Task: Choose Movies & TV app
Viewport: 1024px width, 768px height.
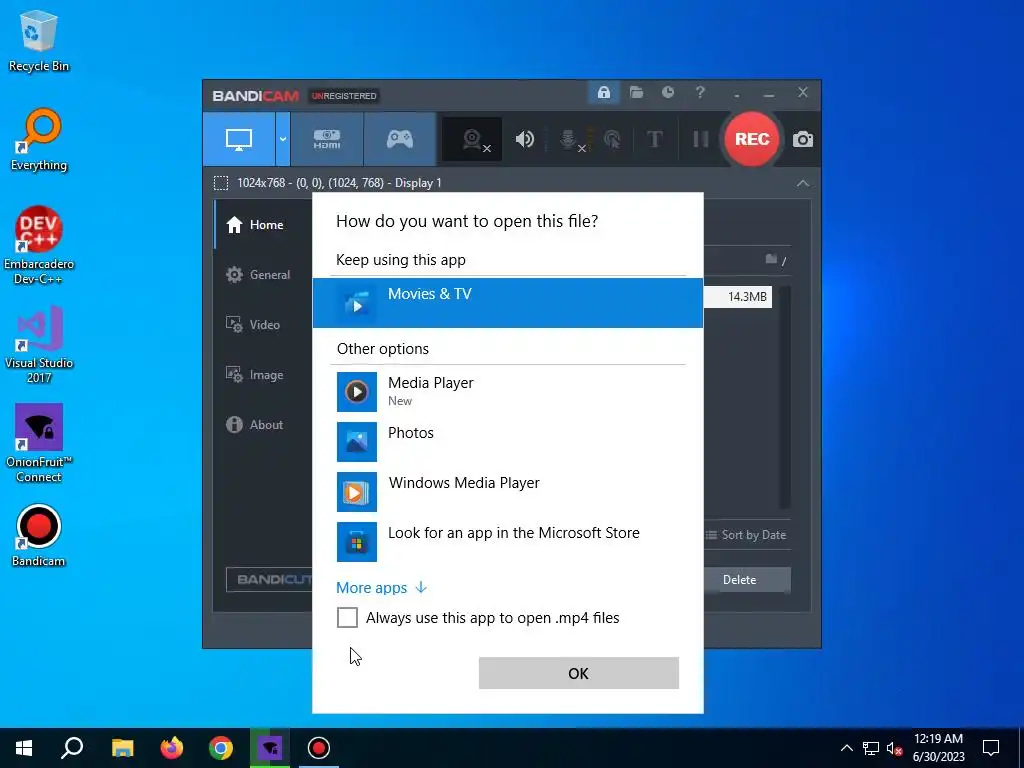Action: pyautogui.click(x=507, y=303)
